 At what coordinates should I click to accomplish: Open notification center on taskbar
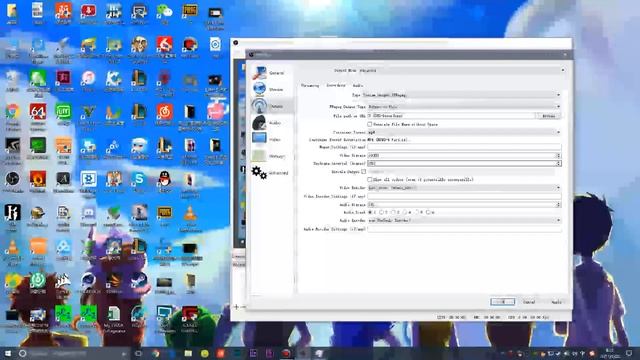629,353
